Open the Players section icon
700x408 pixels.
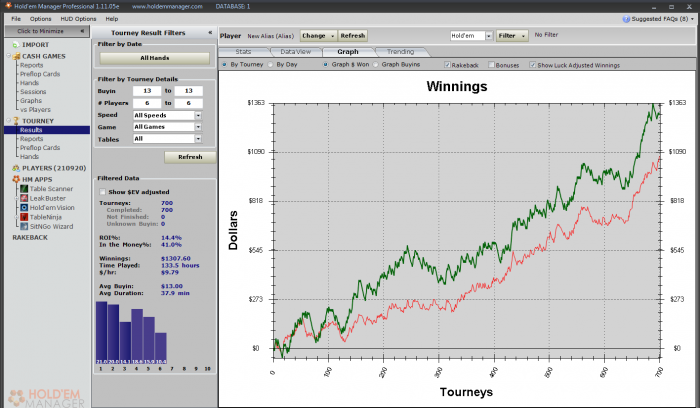click(x=16, y=168)
